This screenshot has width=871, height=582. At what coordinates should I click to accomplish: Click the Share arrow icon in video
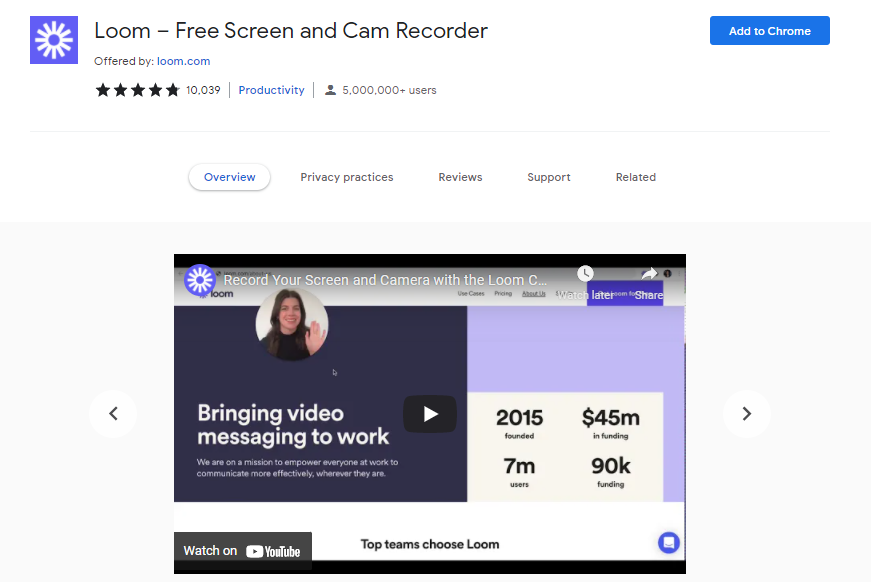click(x=649, y=275)
